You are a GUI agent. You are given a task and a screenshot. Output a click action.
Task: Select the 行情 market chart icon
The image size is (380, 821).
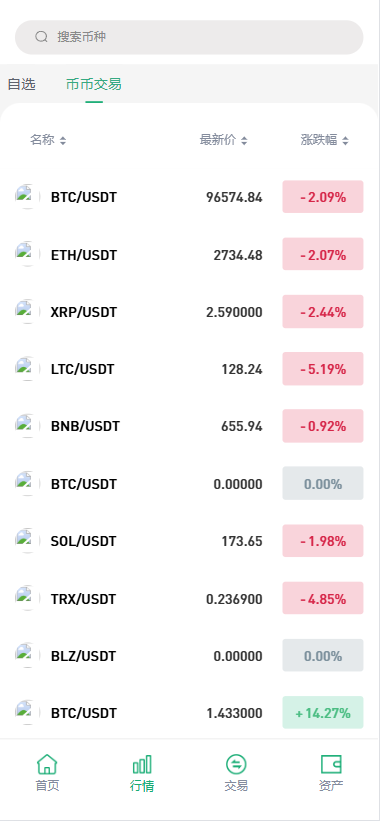click(x=142, y=764)
